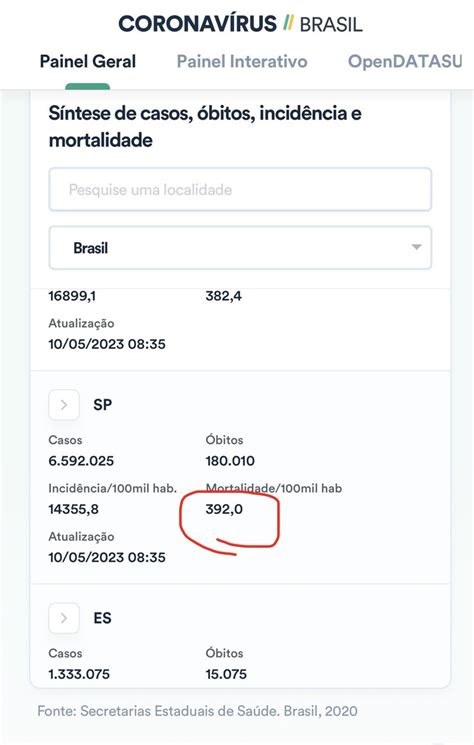The height and width of the screenshot is (745, 474).
Task: Open the Brasil region dropdown arrow
Action: point(416,247)
